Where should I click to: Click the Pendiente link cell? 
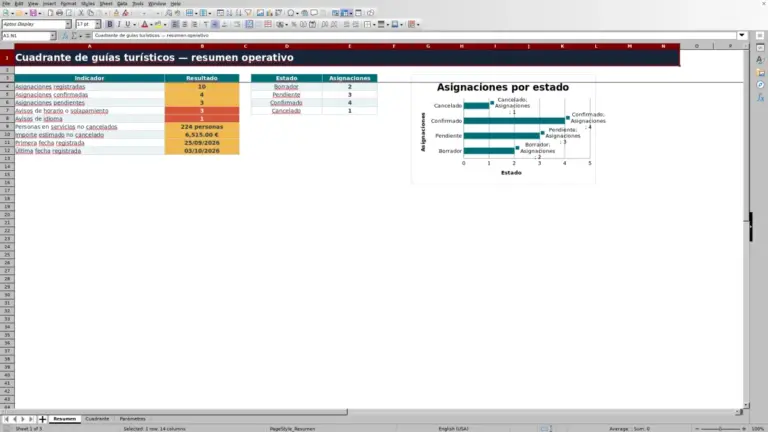point(286,95)
